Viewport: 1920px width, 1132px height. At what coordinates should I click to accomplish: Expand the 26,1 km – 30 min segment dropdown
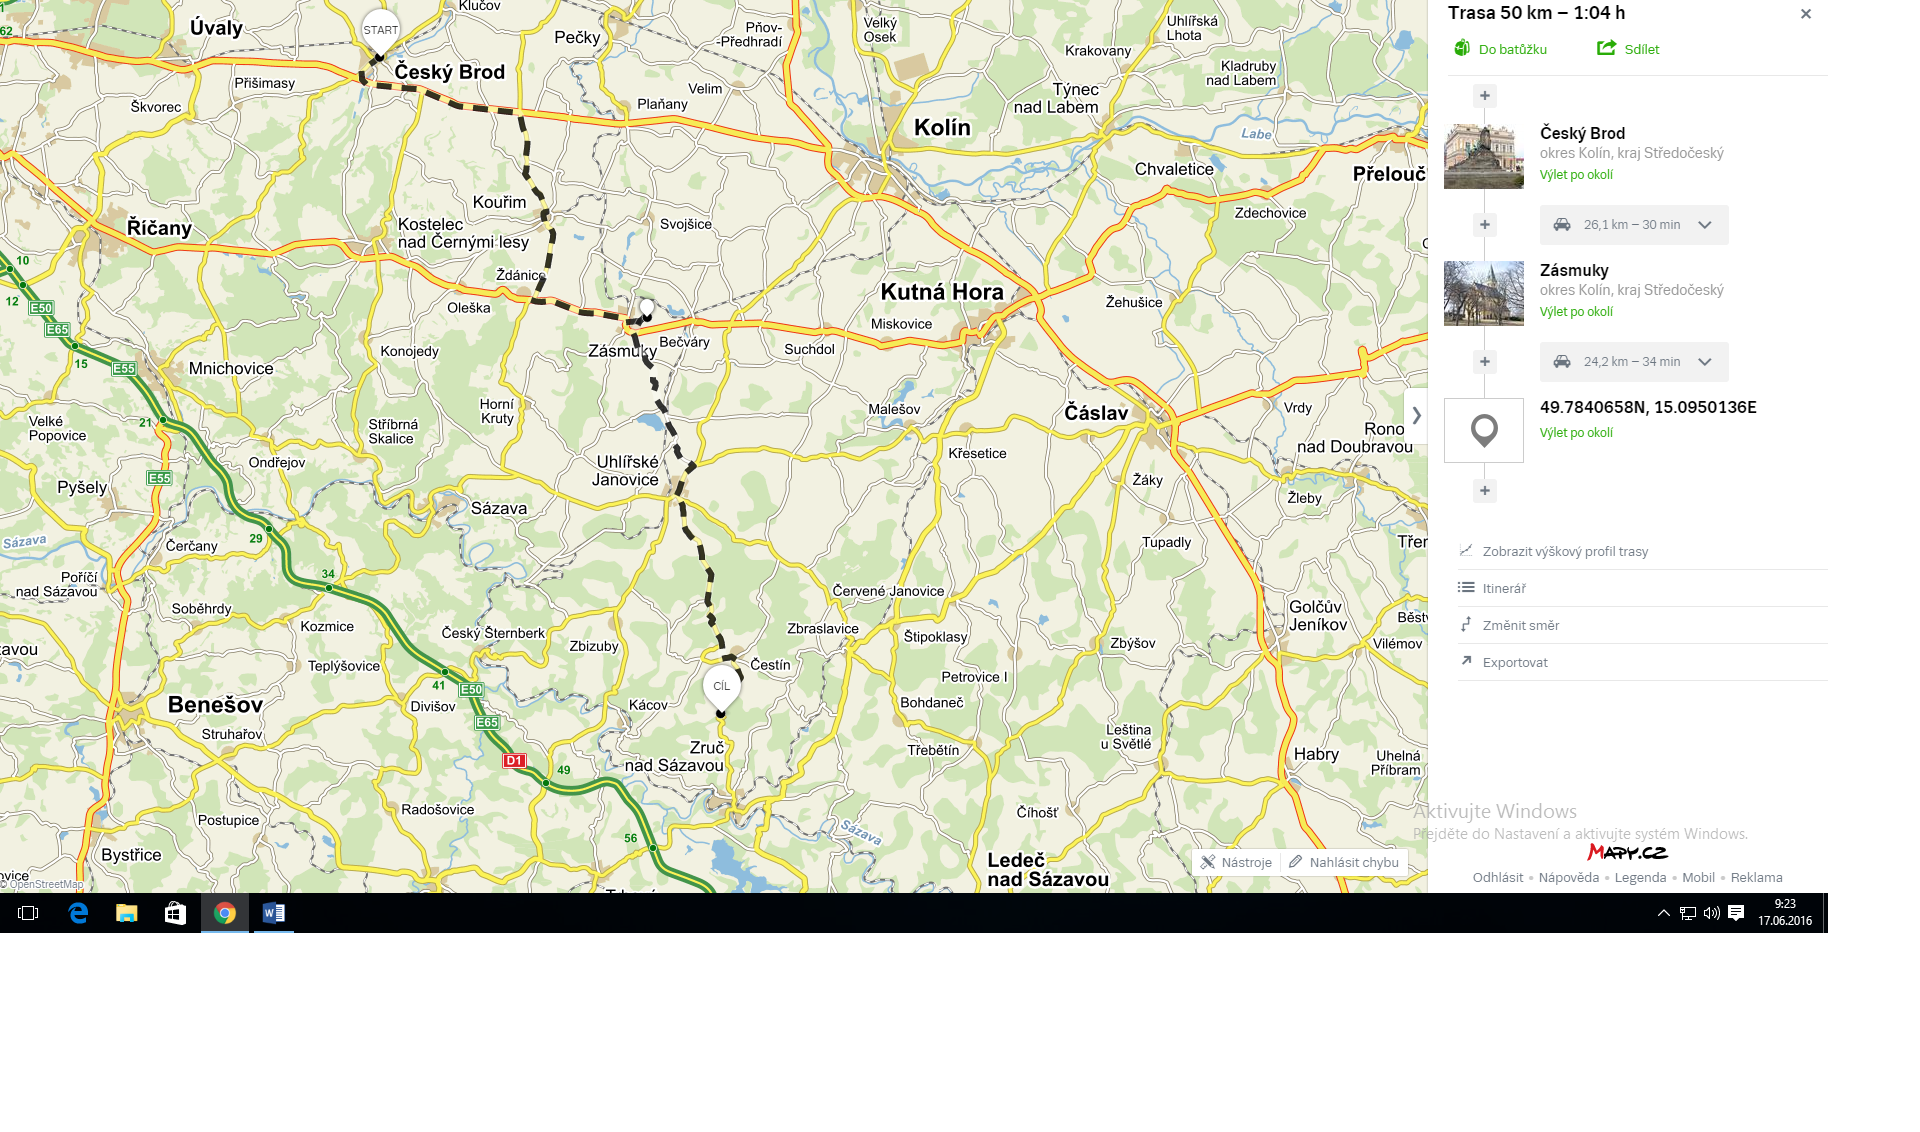tap(1705, 225)
